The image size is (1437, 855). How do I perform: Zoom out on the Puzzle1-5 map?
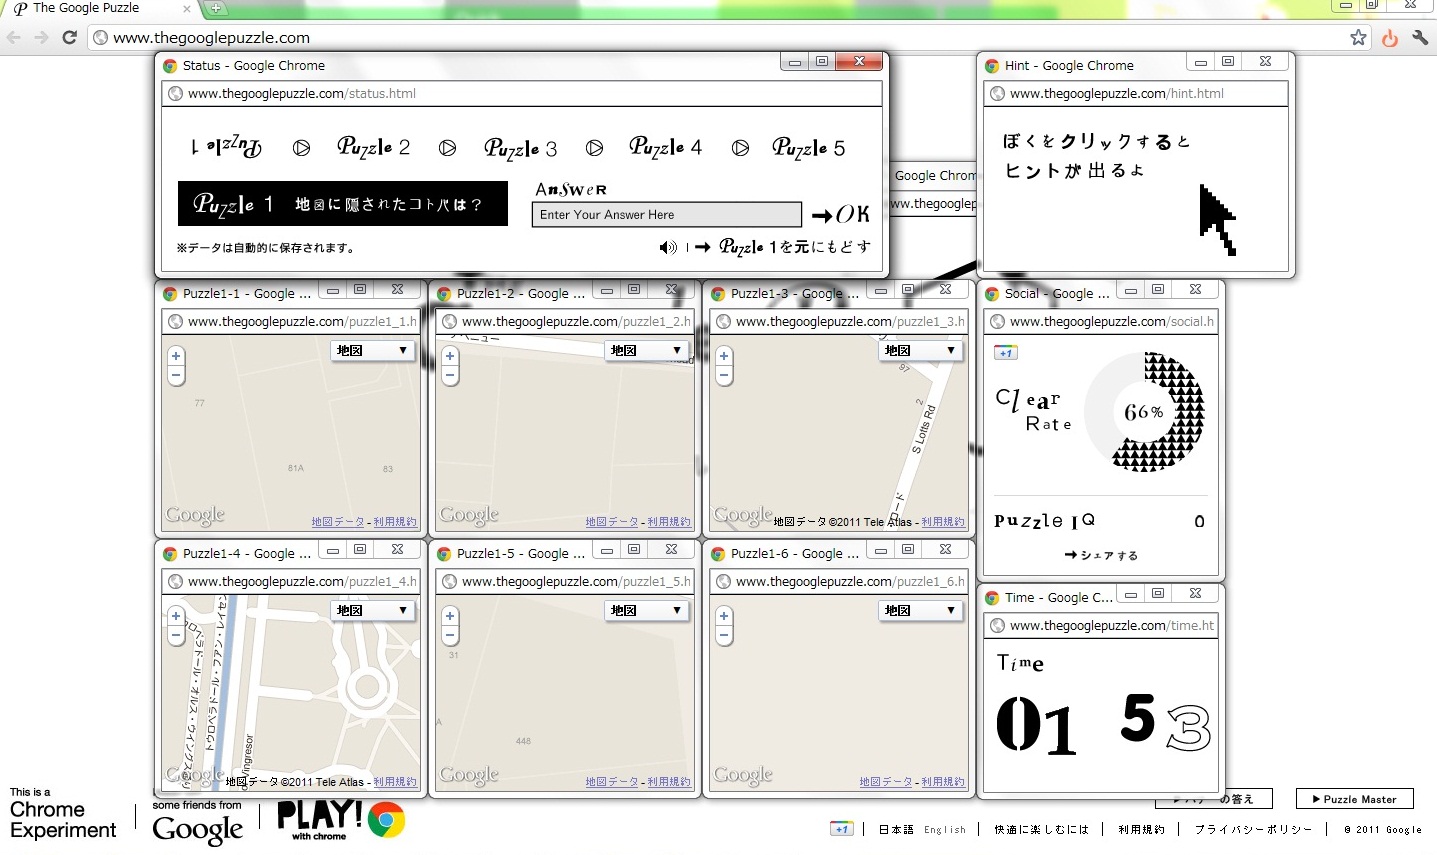450,636
